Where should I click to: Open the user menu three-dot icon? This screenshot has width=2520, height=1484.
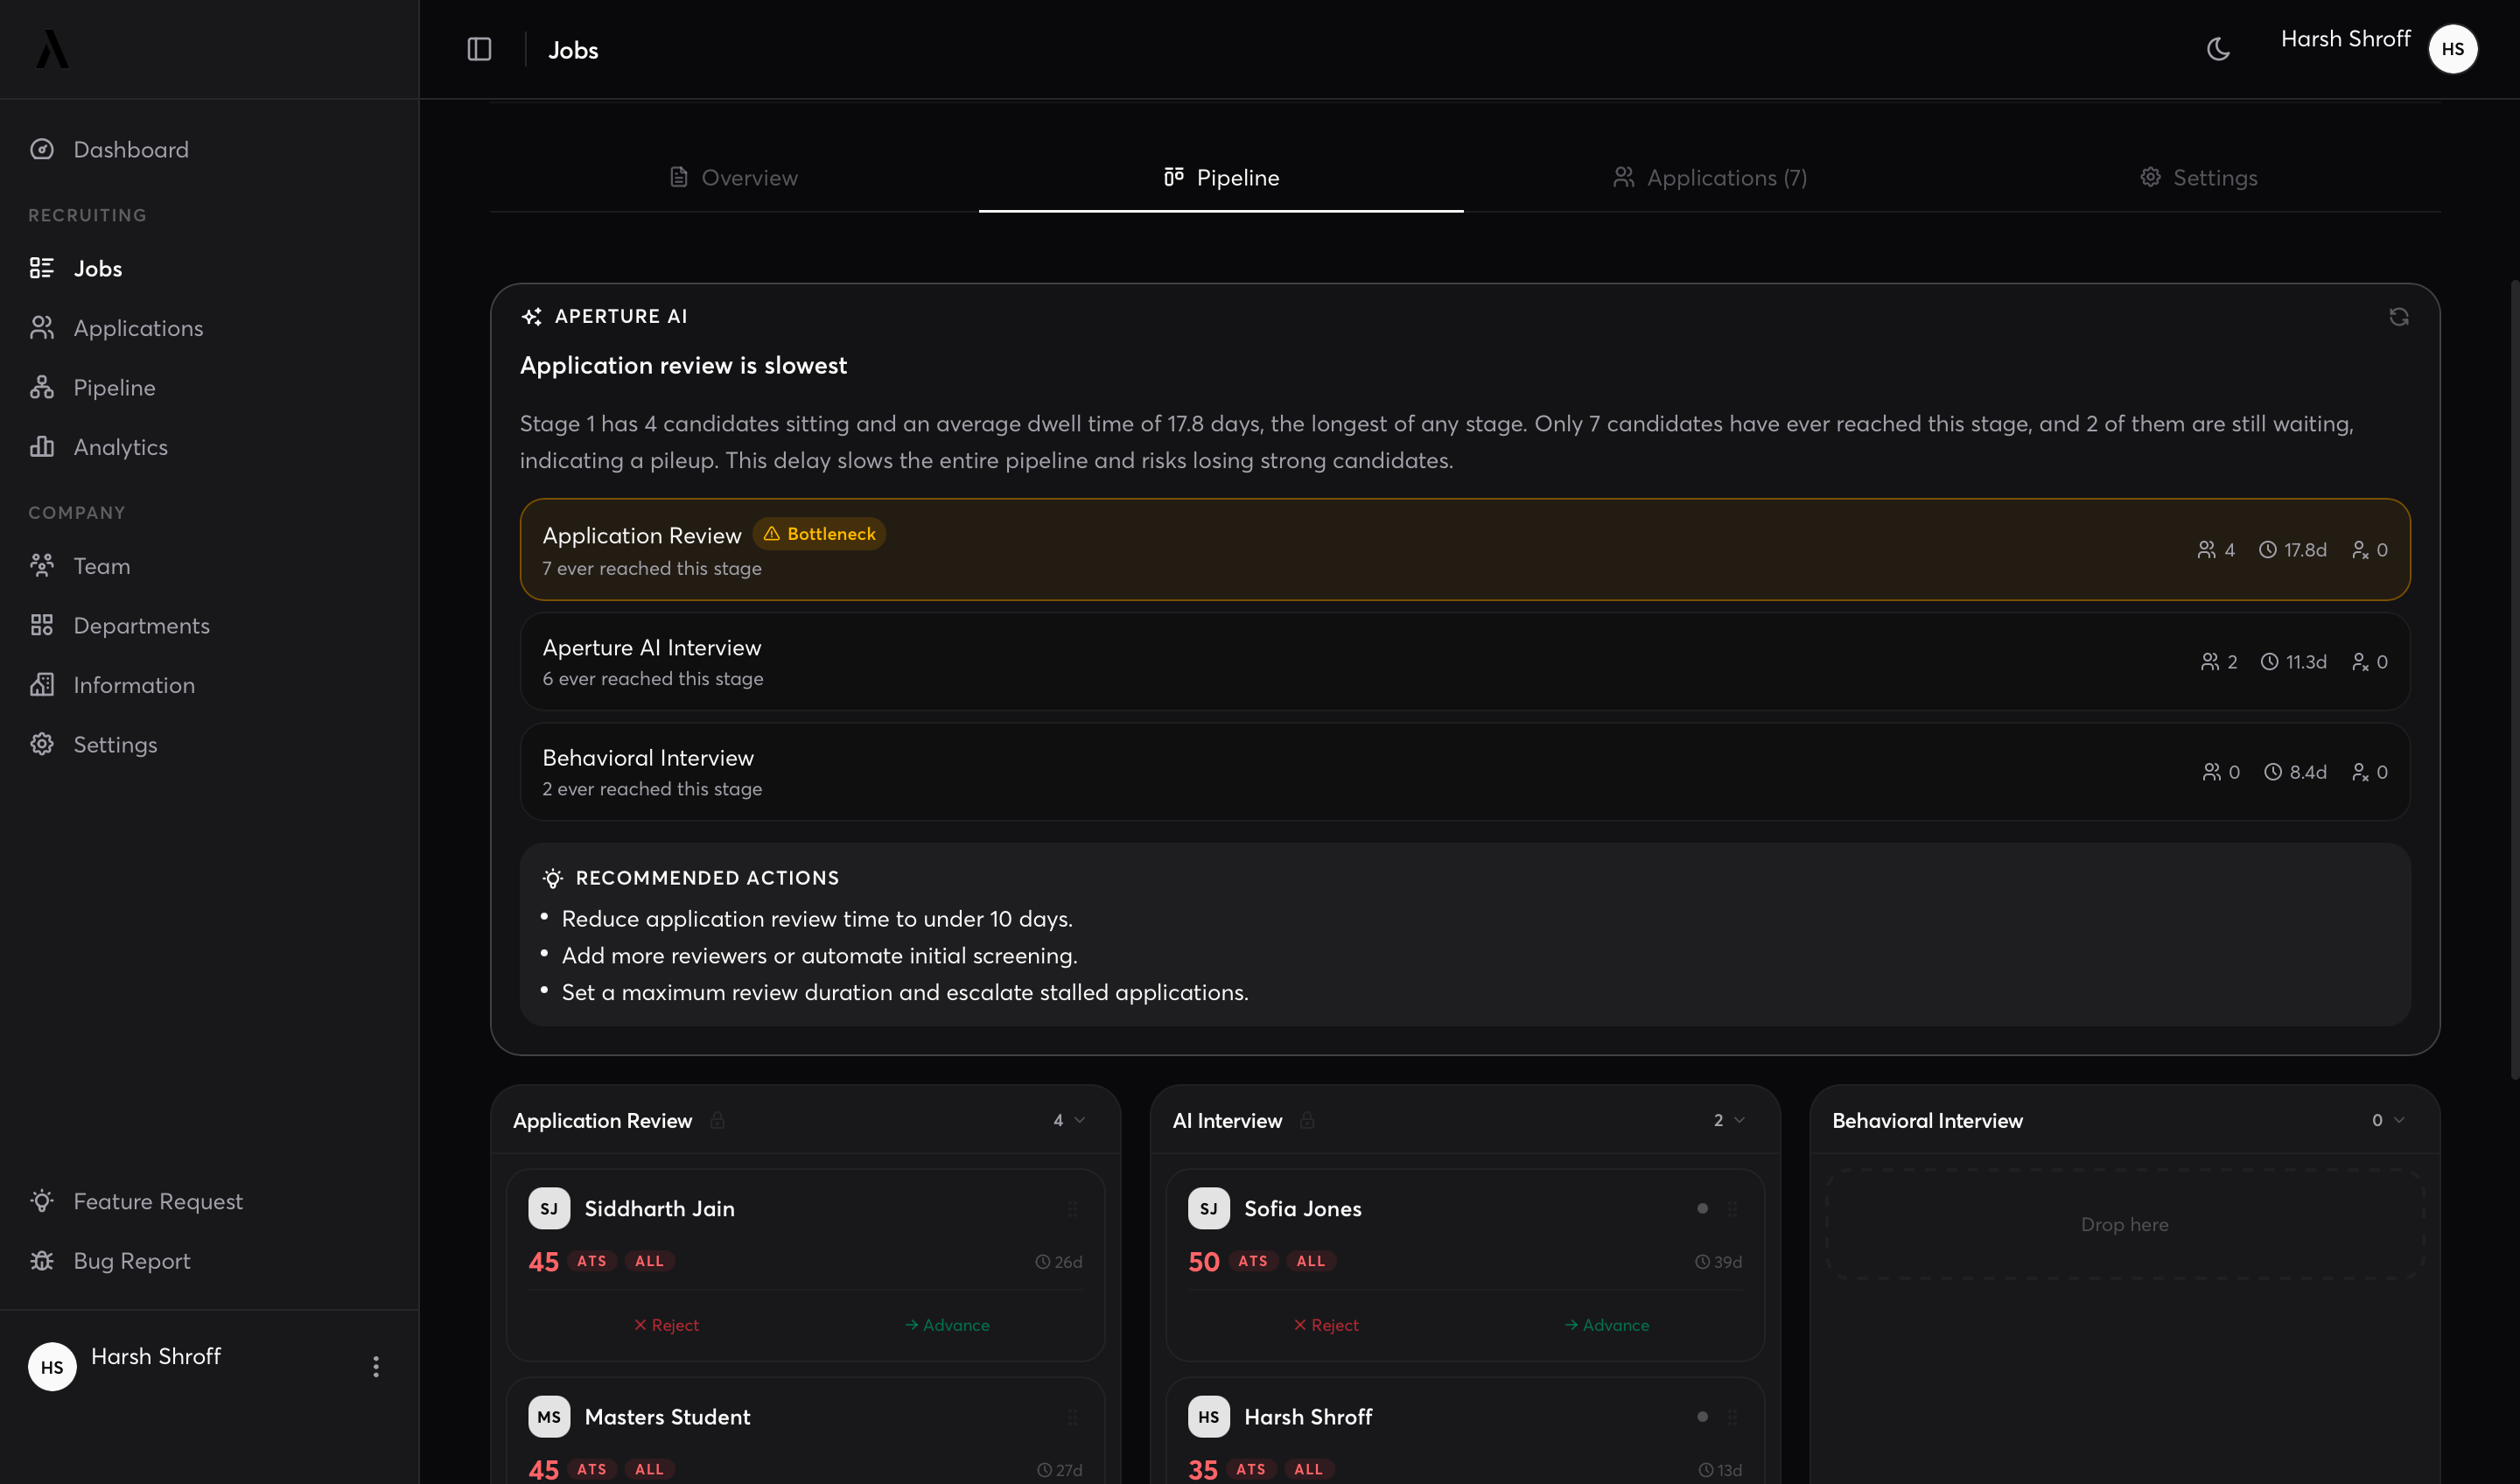(x=376, y=1367)
